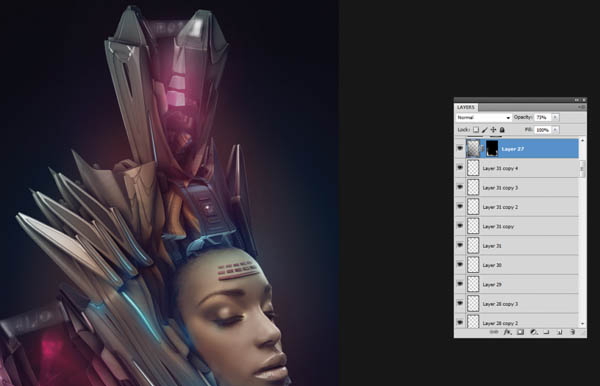The width and height of the screenshot is (600, 386).
Task: Click mask link icon on Layer 27
Action: click(483, 149)
